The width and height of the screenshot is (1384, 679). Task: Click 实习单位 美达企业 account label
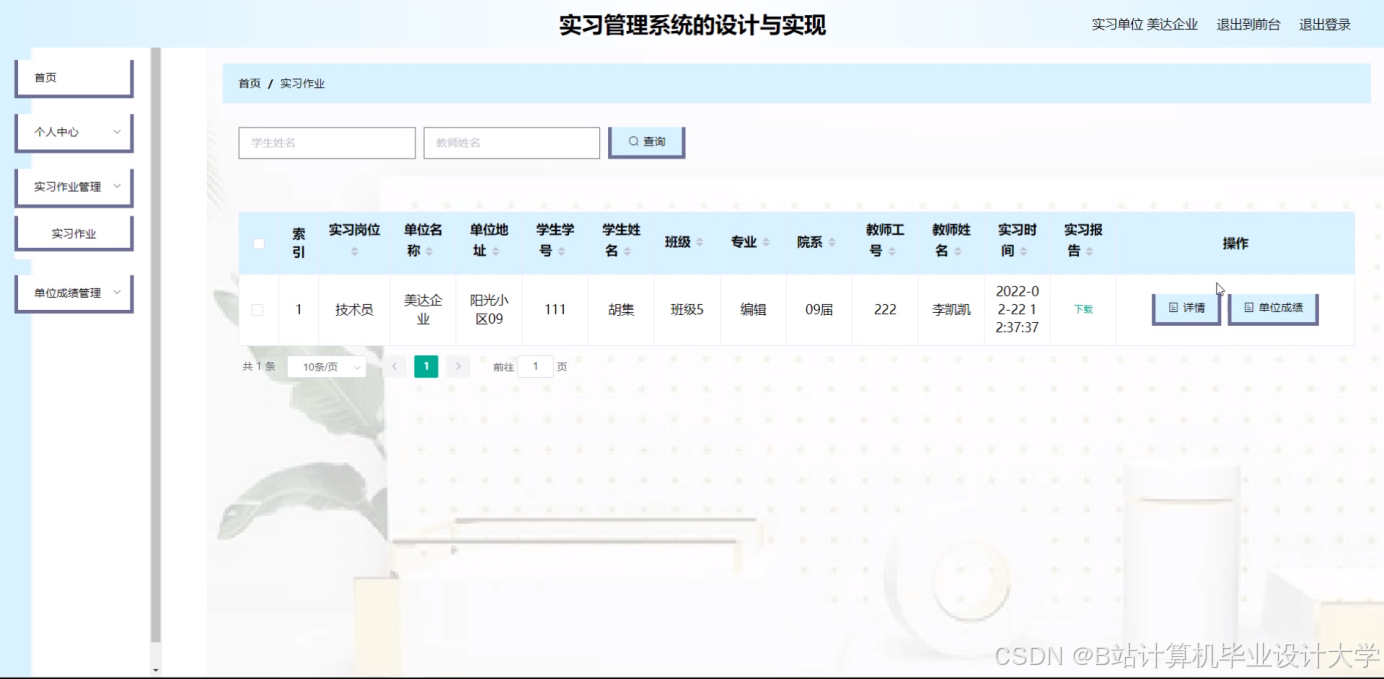click(1145, 25)
